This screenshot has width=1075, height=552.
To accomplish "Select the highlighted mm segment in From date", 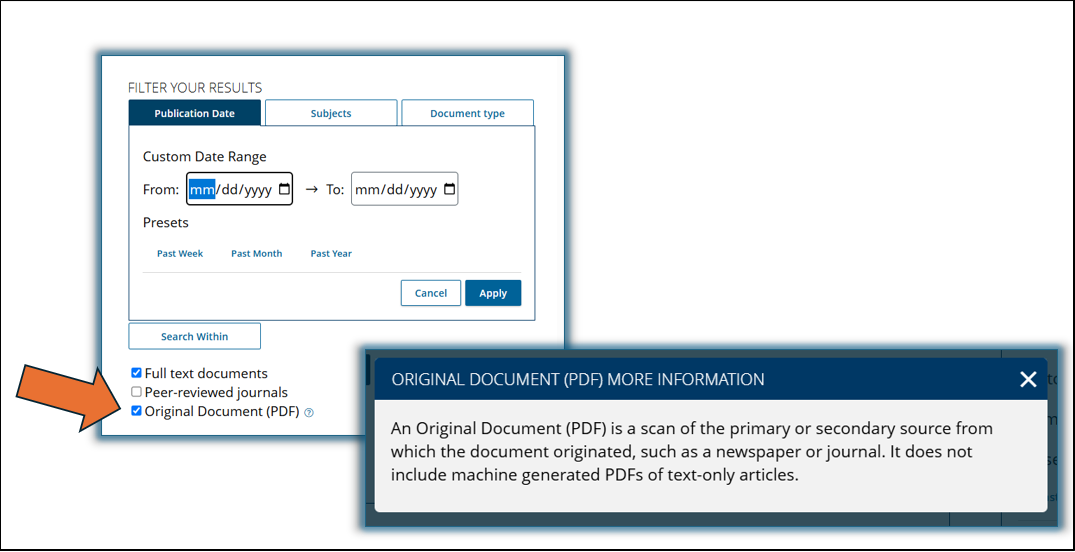I will (202, 189).
